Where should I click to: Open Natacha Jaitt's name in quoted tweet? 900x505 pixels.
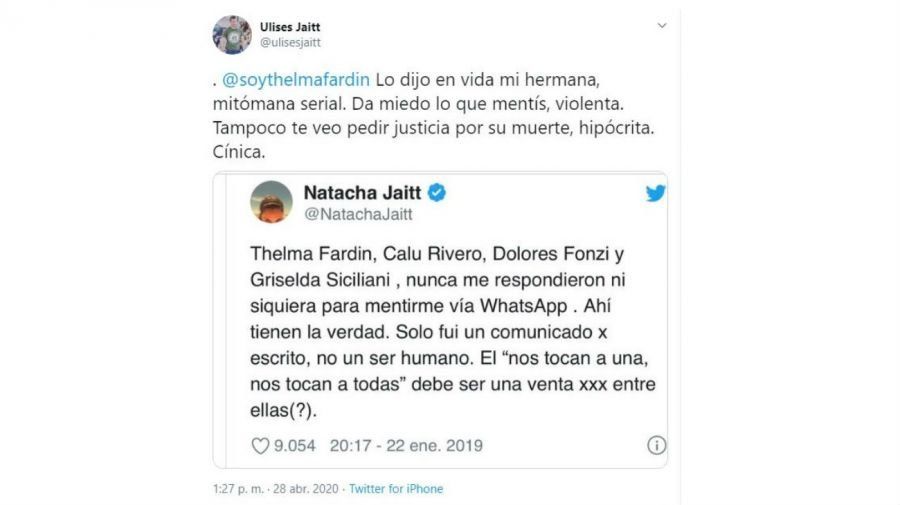[362, 192]
